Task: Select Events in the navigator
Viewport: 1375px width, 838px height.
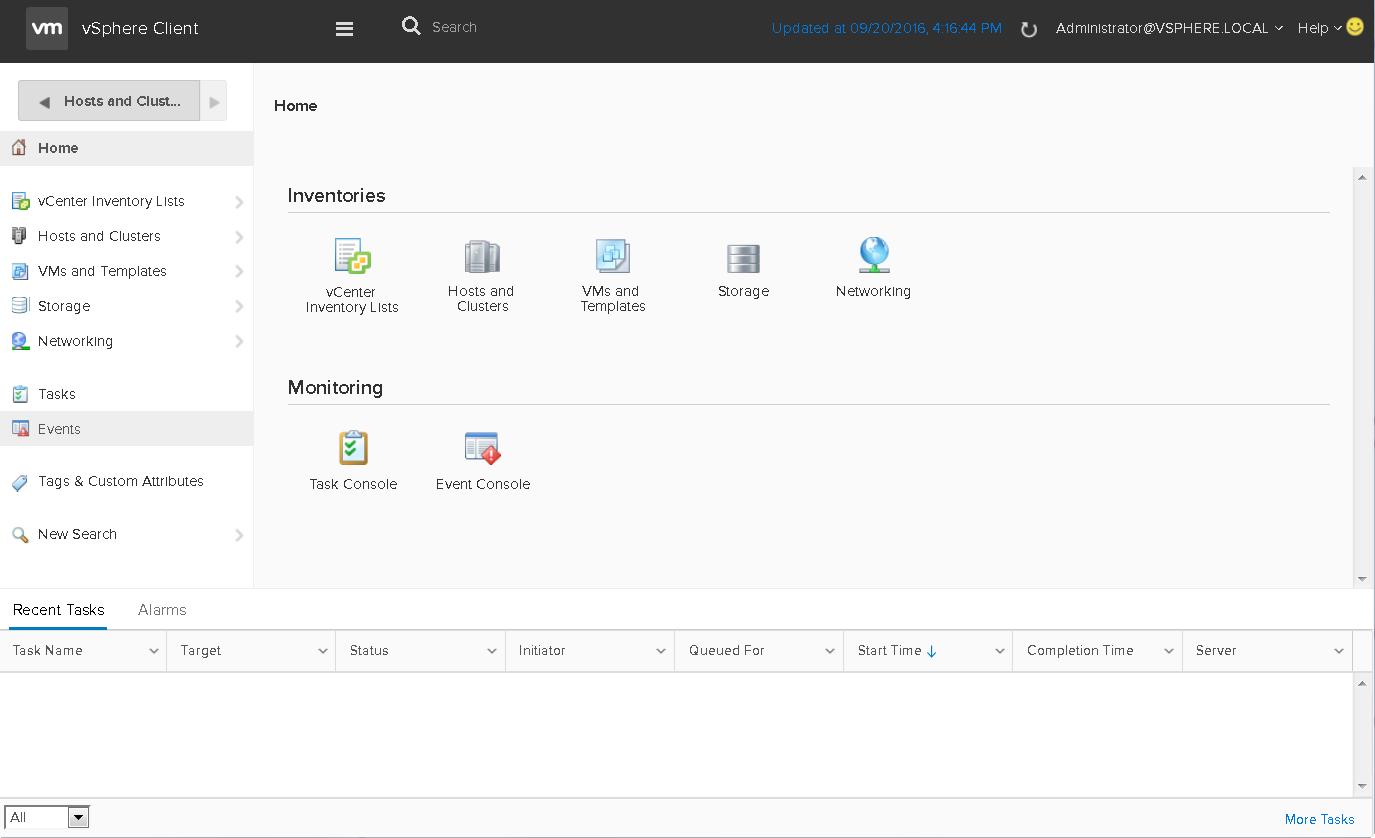Action: point(126,429)
